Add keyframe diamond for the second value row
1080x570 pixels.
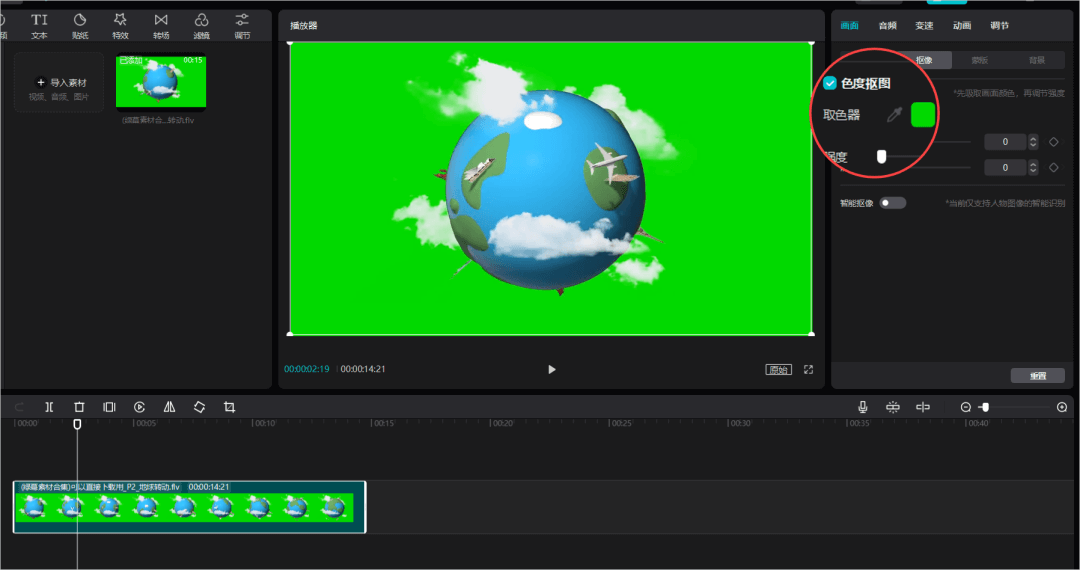tap(1053, 167)
